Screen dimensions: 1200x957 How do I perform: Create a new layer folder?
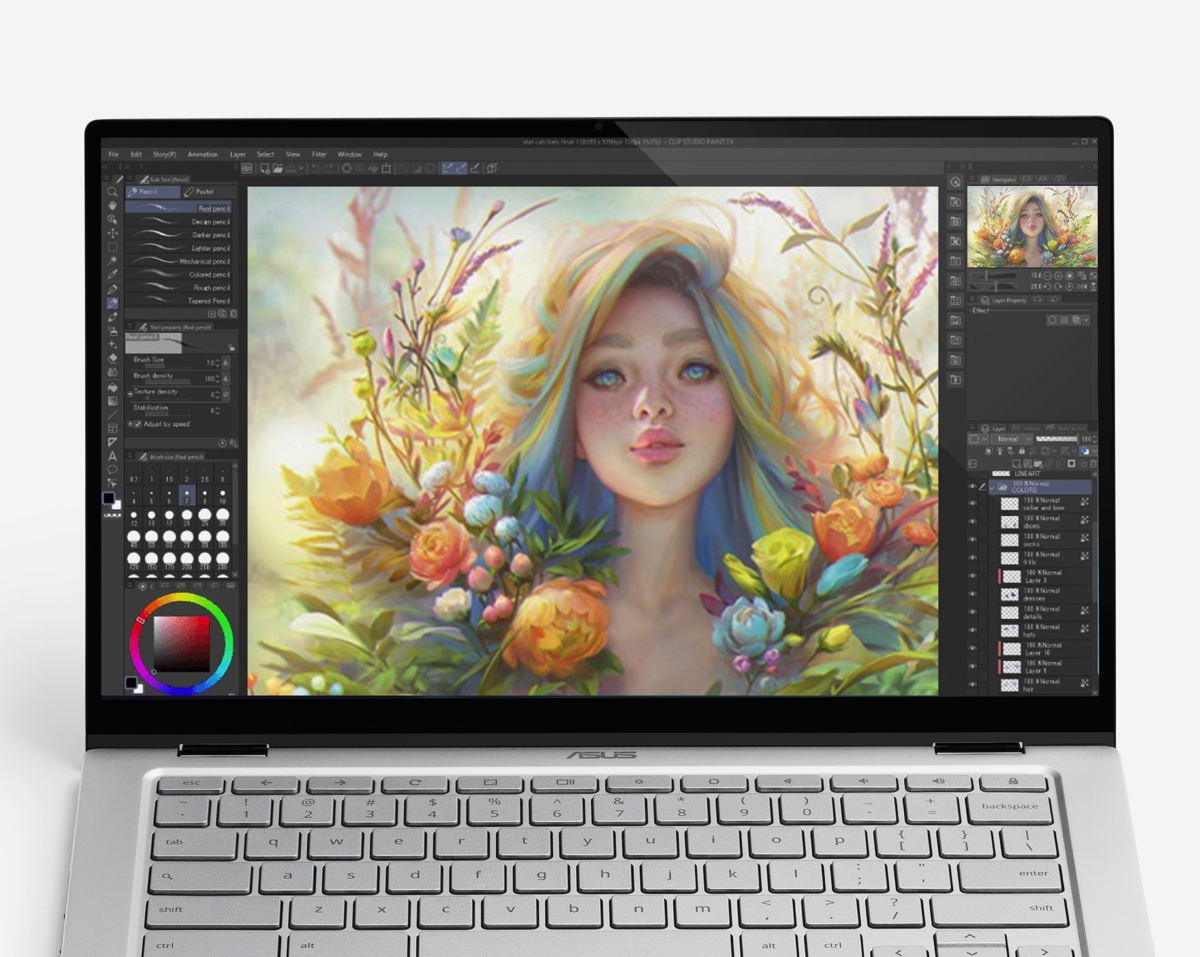1037,464
